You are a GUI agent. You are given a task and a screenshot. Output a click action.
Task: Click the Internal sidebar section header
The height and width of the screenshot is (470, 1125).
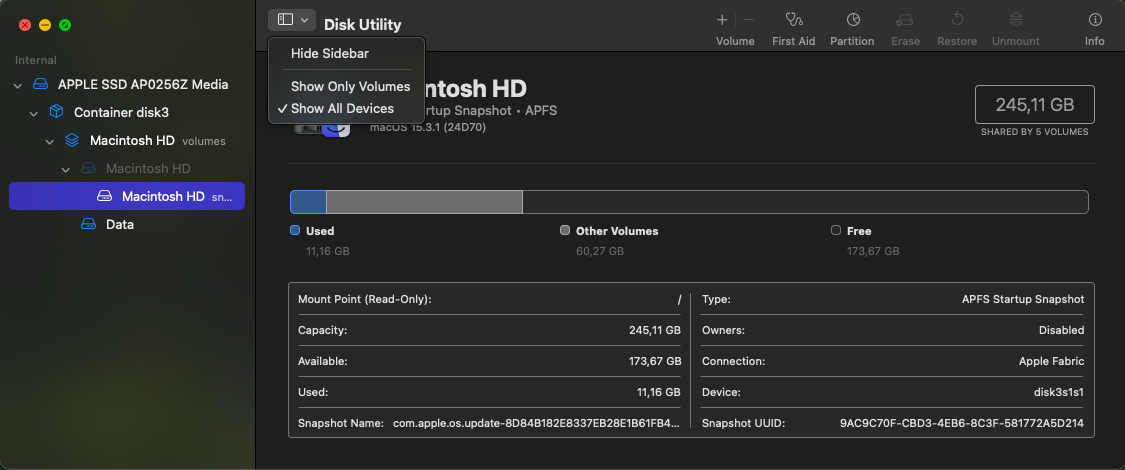36,60
